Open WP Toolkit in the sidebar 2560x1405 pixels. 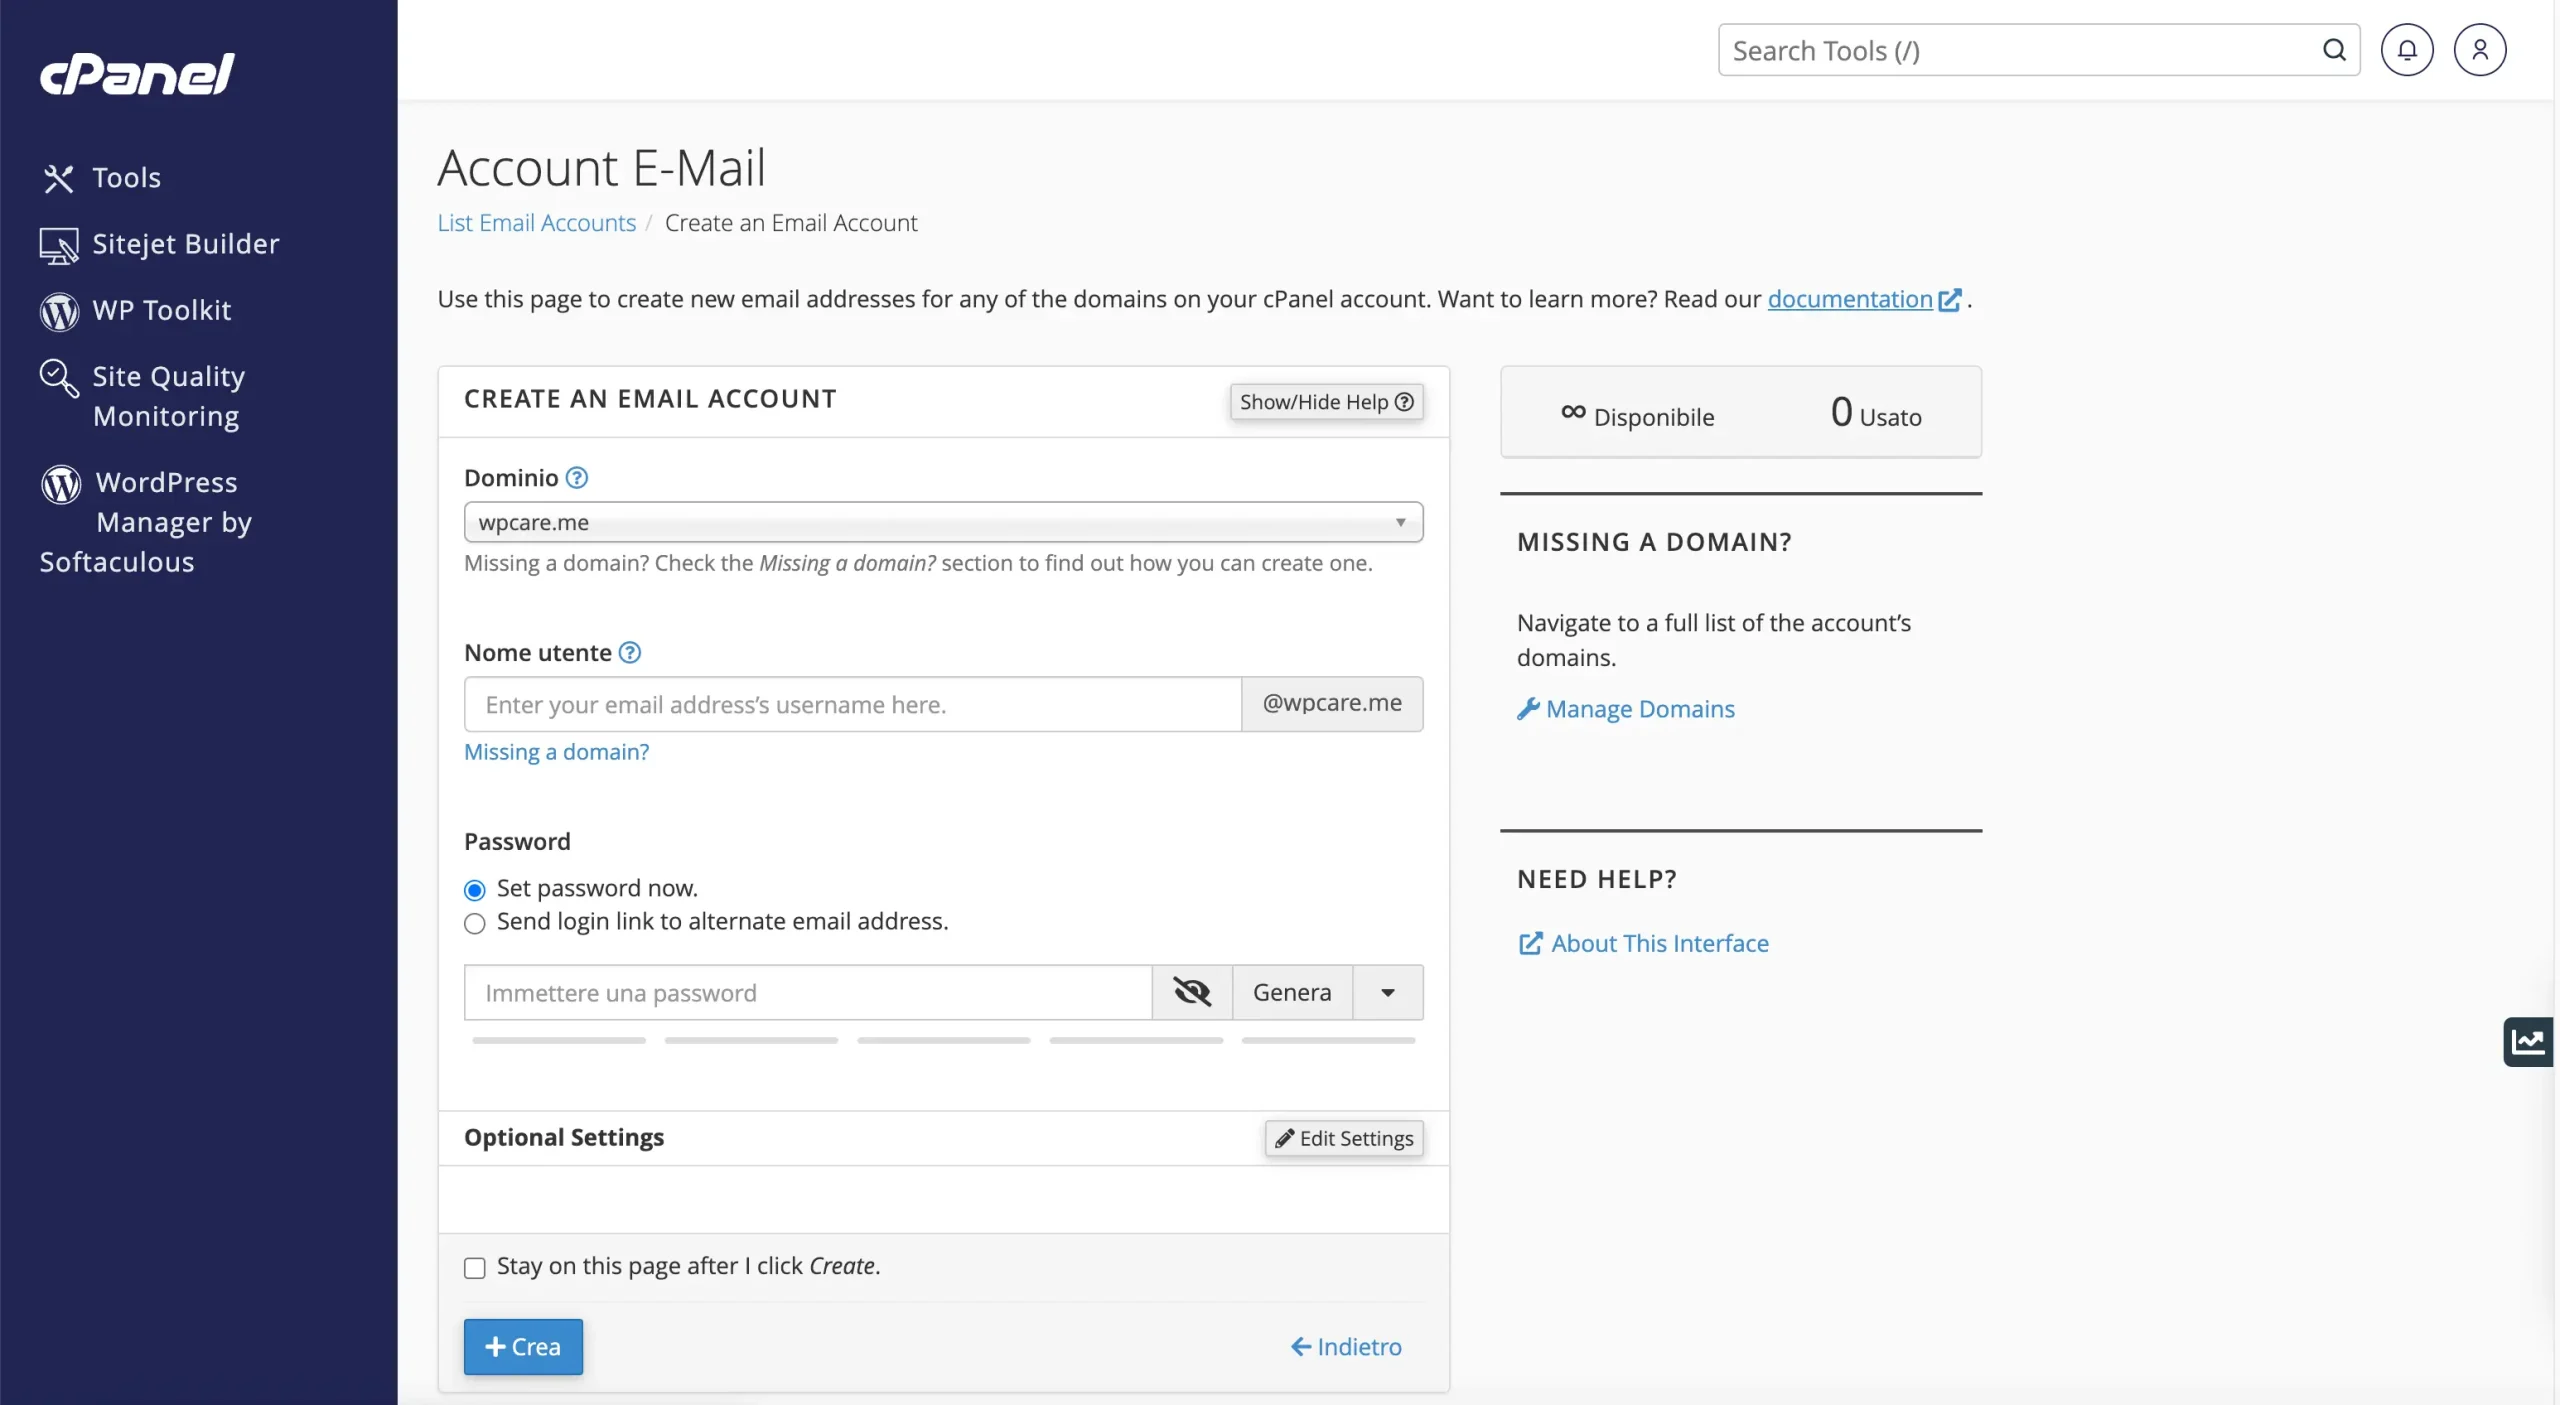click(x=161, y=311)
